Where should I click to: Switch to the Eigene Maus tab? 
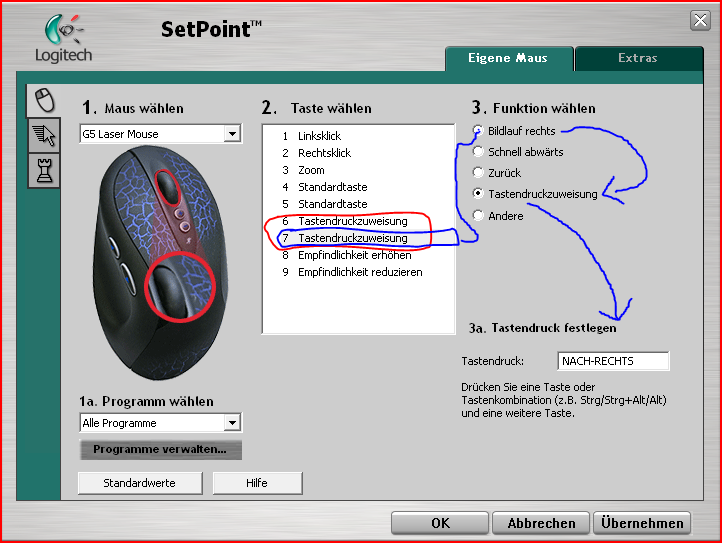tap(508, 58)
